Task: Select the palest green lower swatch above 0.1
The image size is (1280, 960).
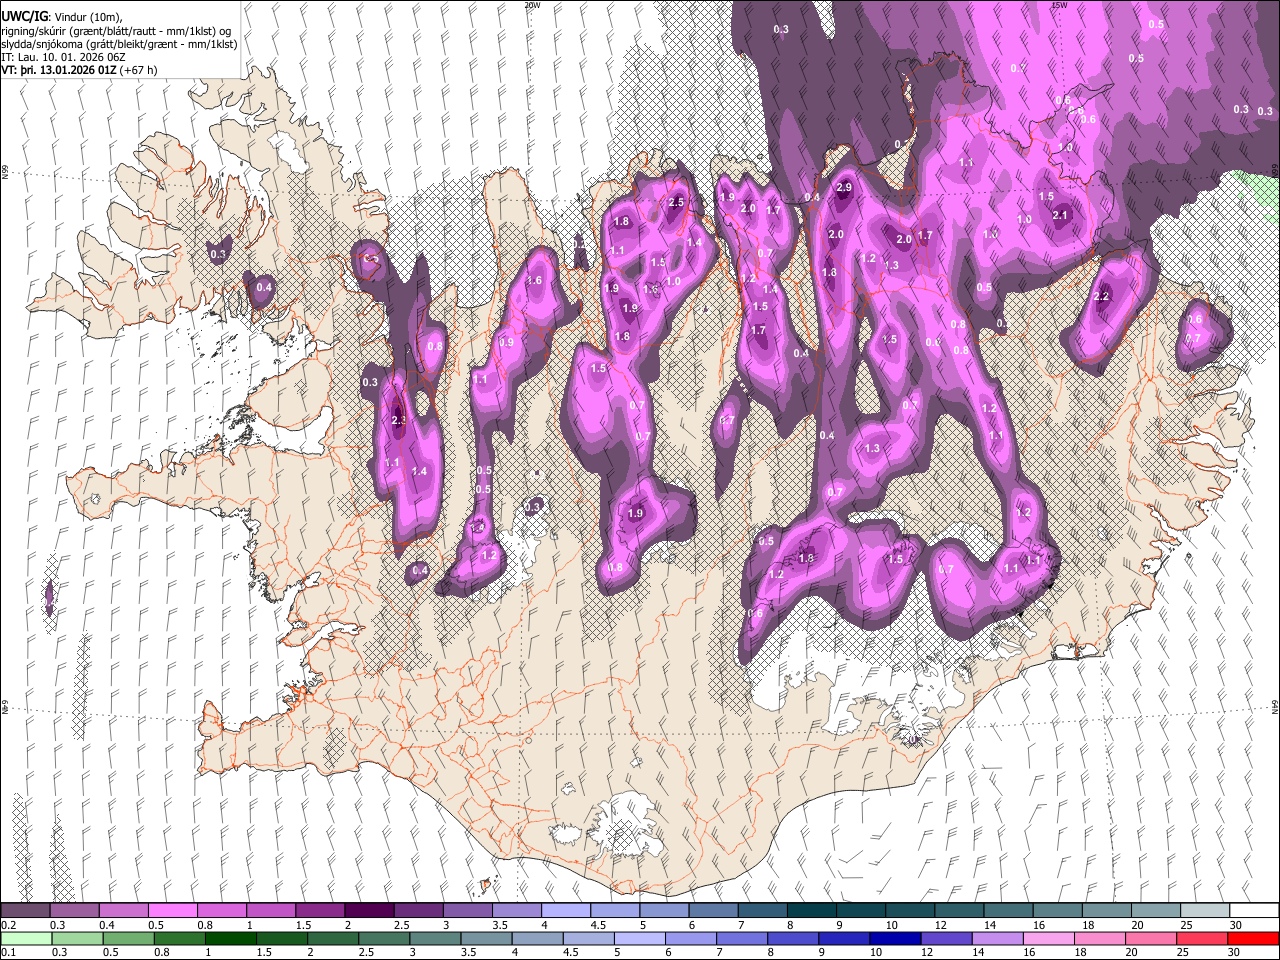Action: 26,938
